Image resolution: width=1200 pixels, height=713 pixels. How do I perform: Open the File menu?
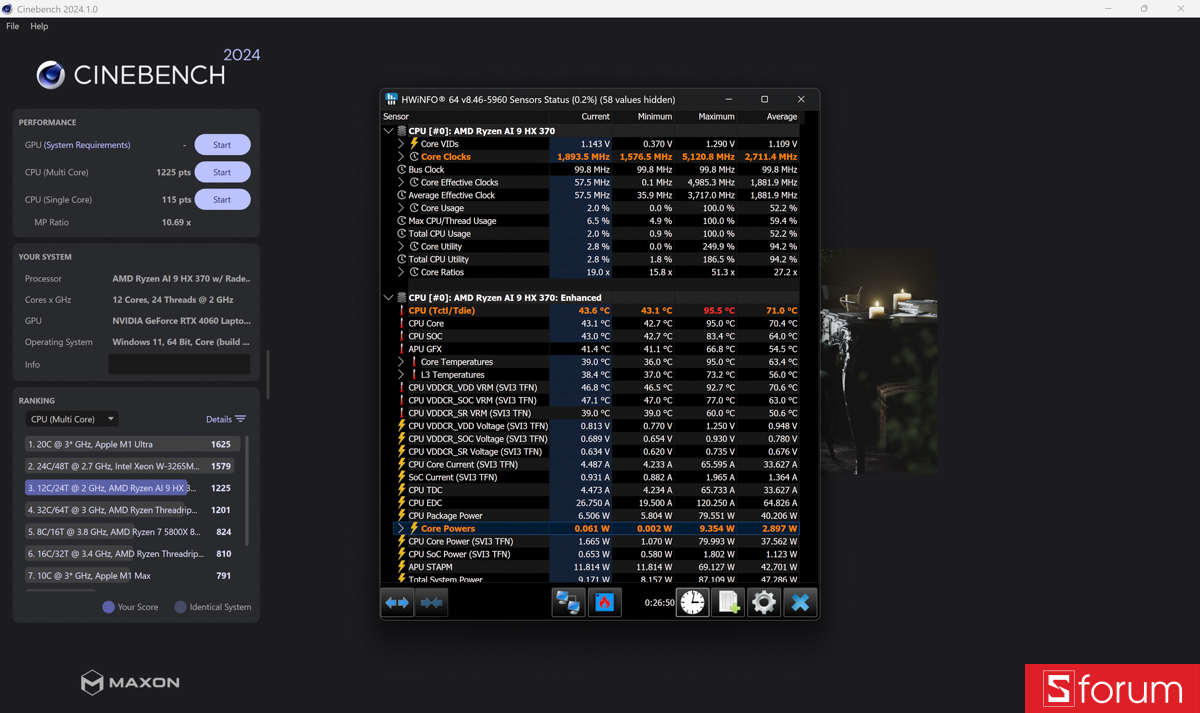[x=13, y=26]
